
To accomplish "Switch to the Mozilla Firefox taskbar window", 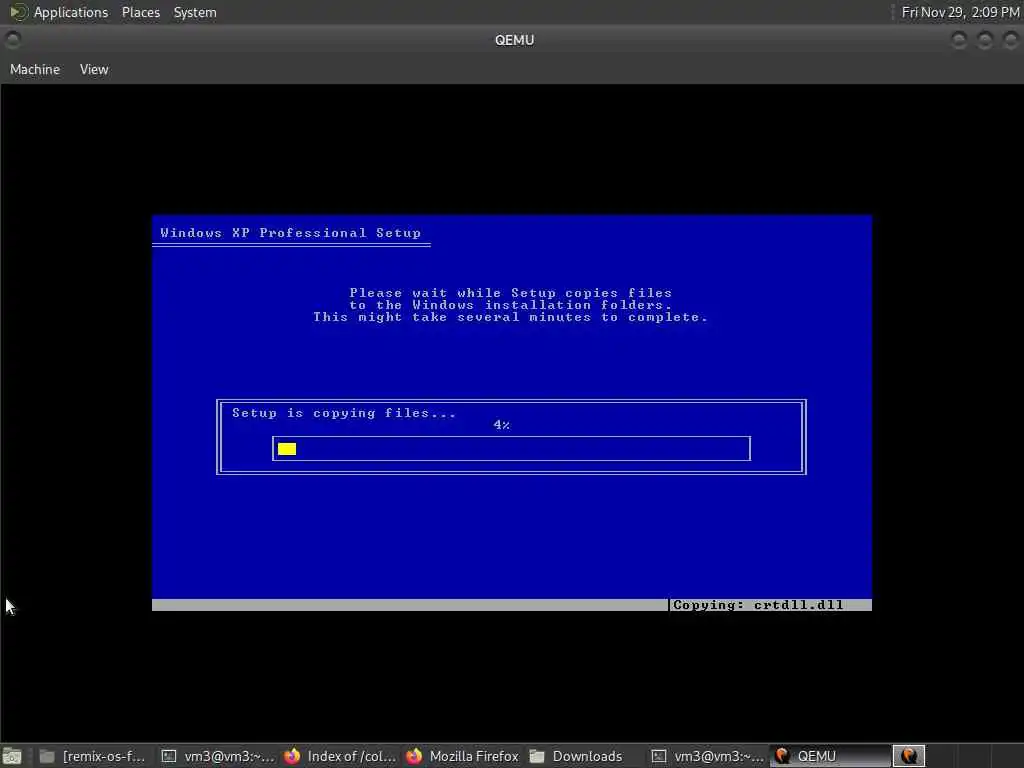I will (462, 756).
